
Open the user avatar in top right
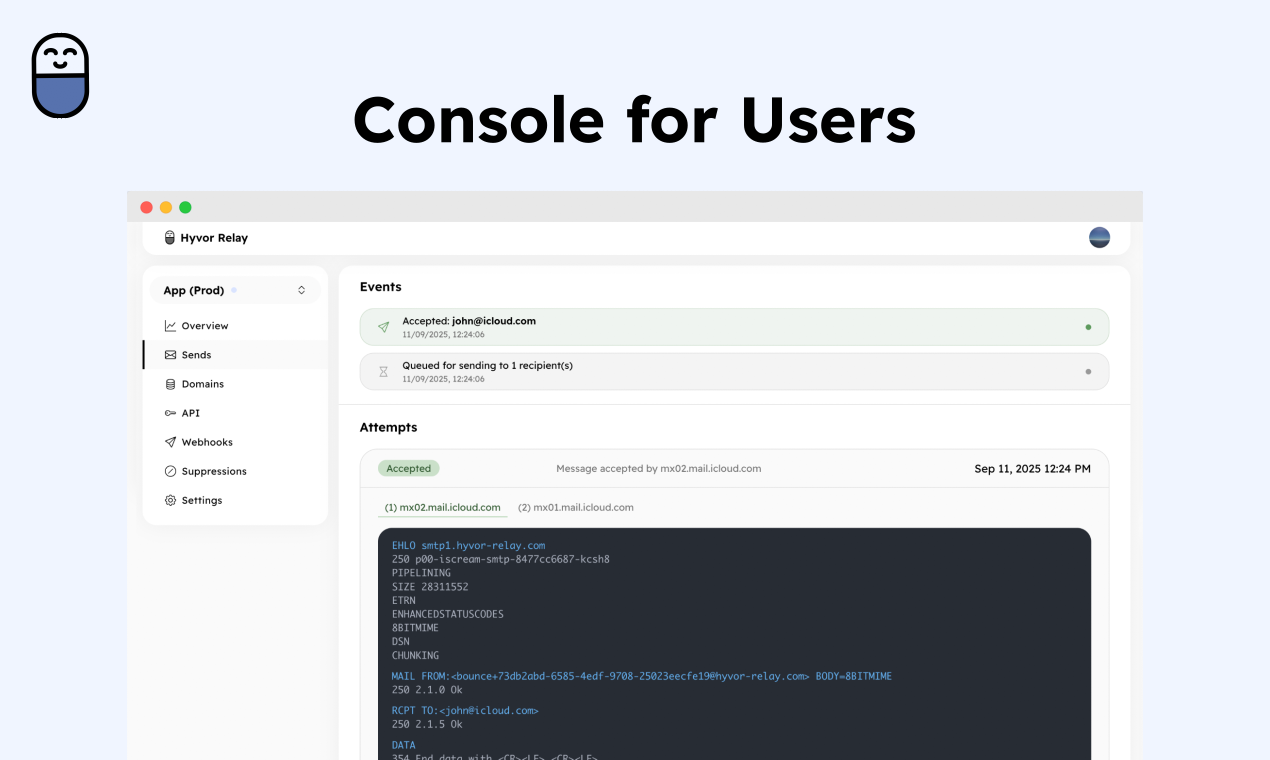[1099, 237]
